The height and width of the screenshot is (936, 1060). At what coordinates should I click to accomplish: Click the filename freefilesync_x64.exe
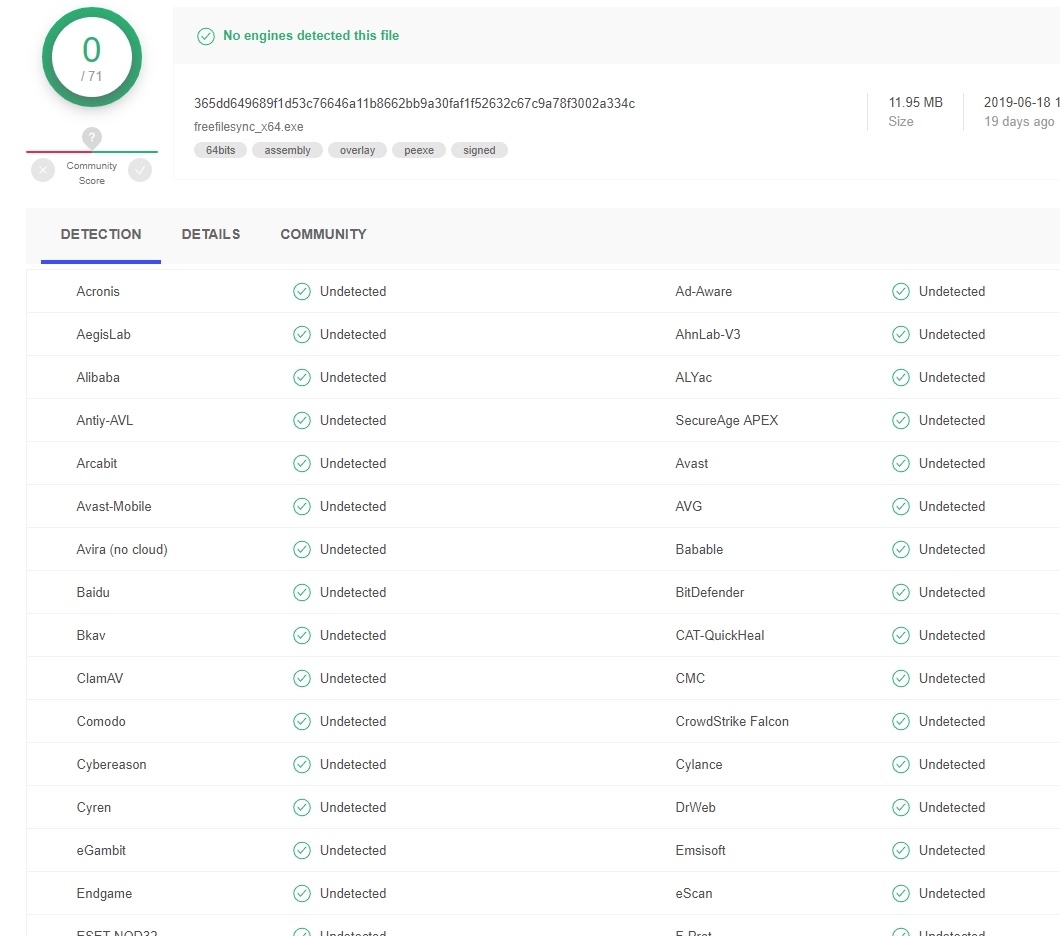click(x=249, y=127)
